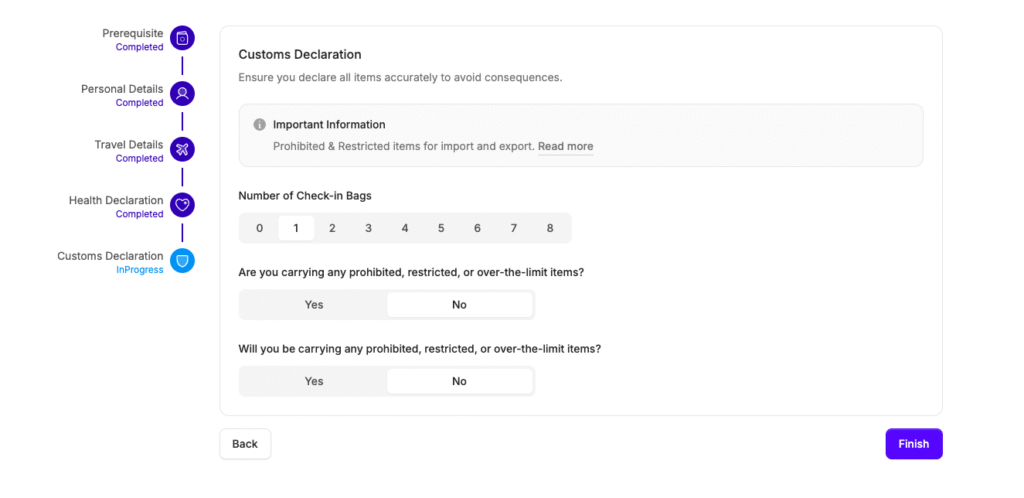Click the Important Information info icon

260,125
